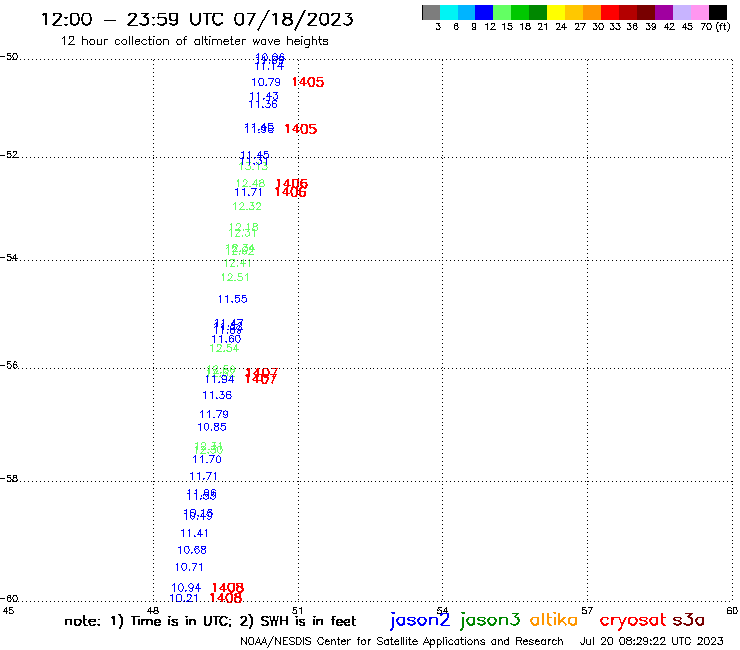
Task: Click the note 'Time is in UTC; SWH is in feet'
Action: click(x=210, y=621)
